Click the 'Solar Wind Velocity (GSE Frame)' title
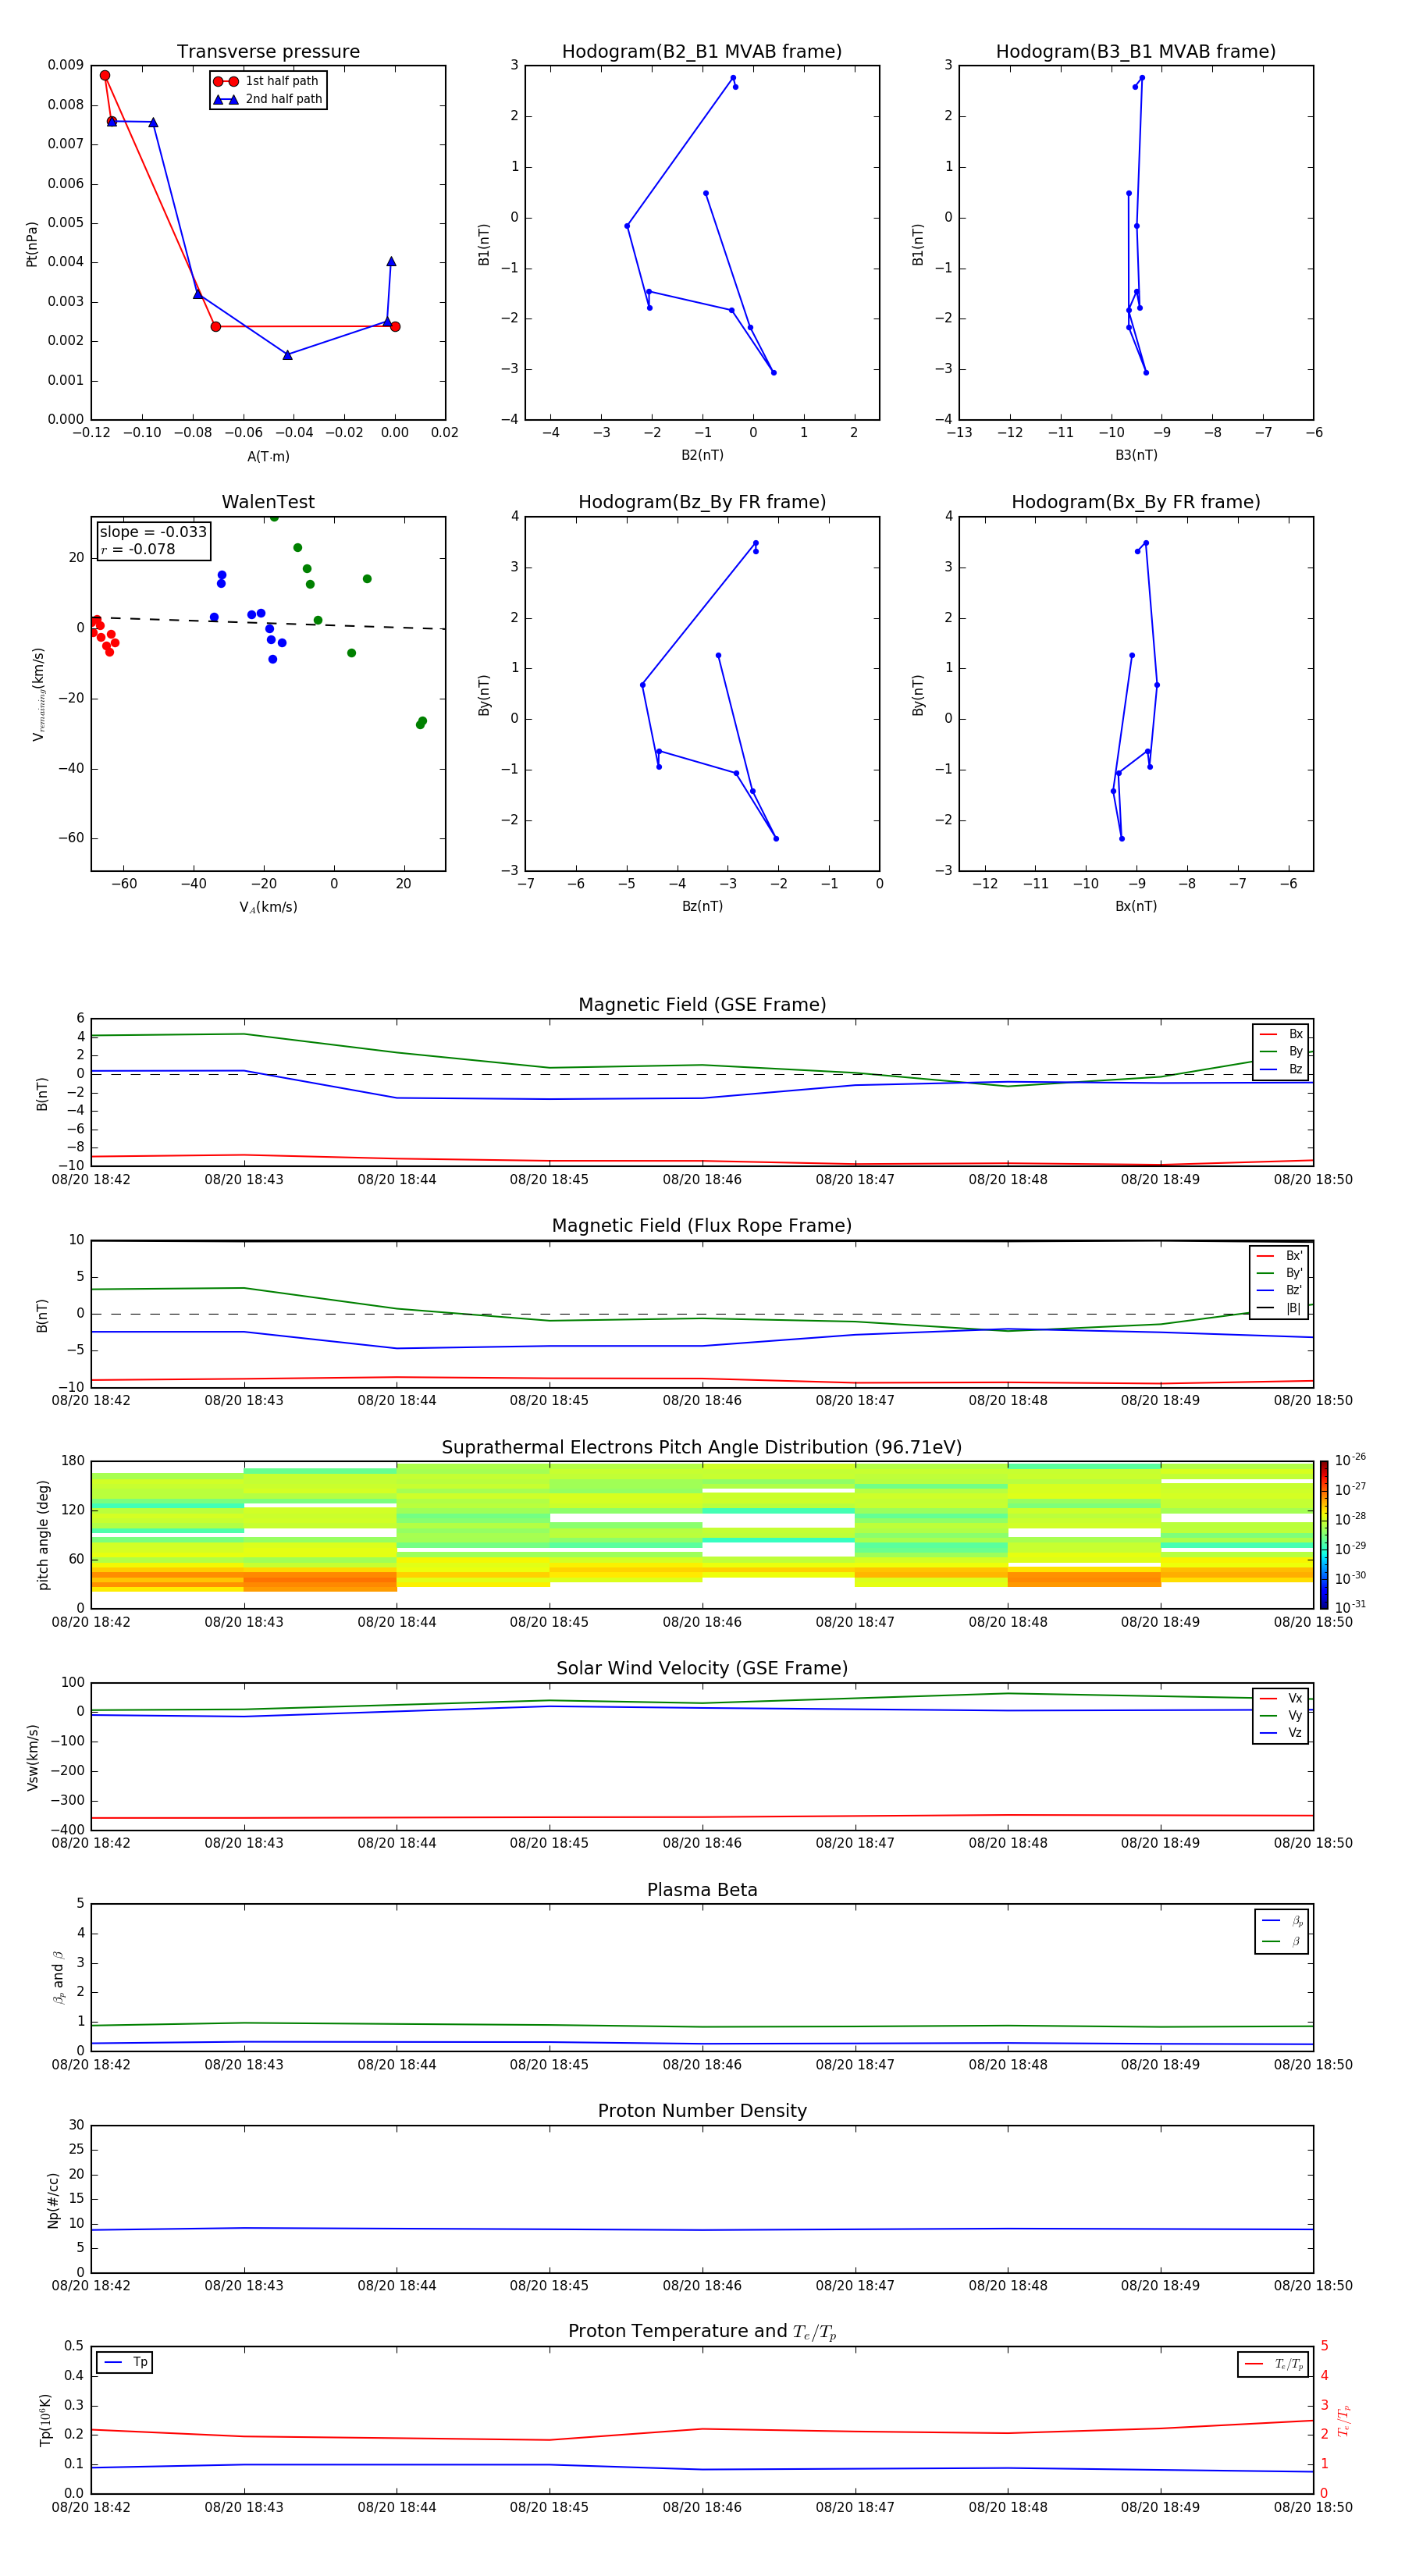The width and height of the screenshot is (1405, 2576). [x=702, y=1668]
